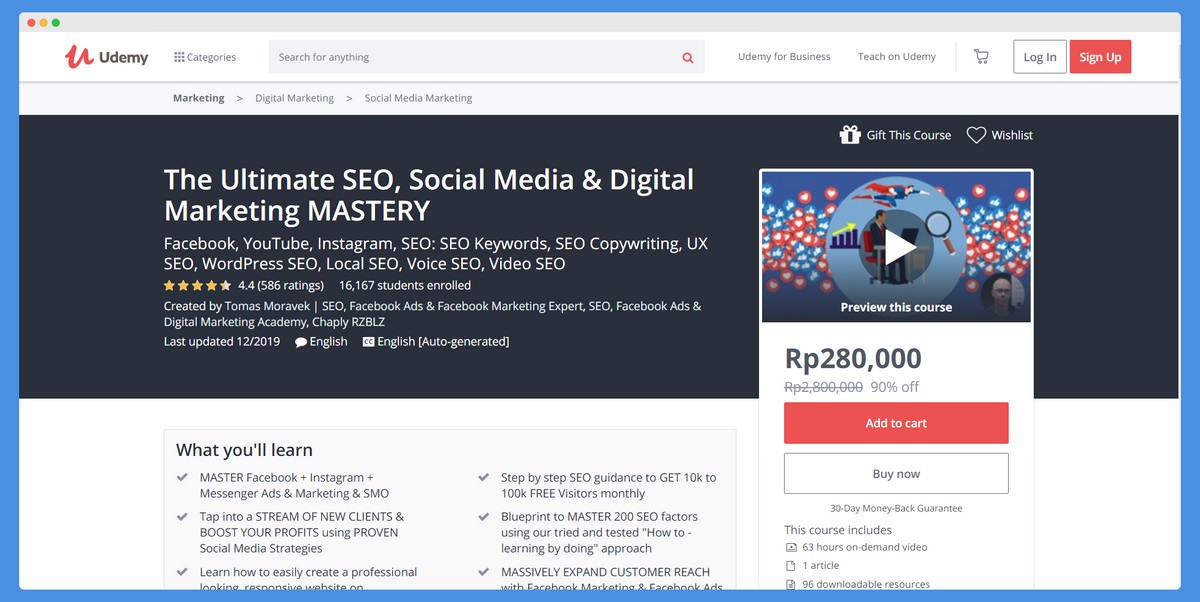Screen dimensions: 1200x602
Task: Click the Udemy logo
Action: click(x=106, y=57)
